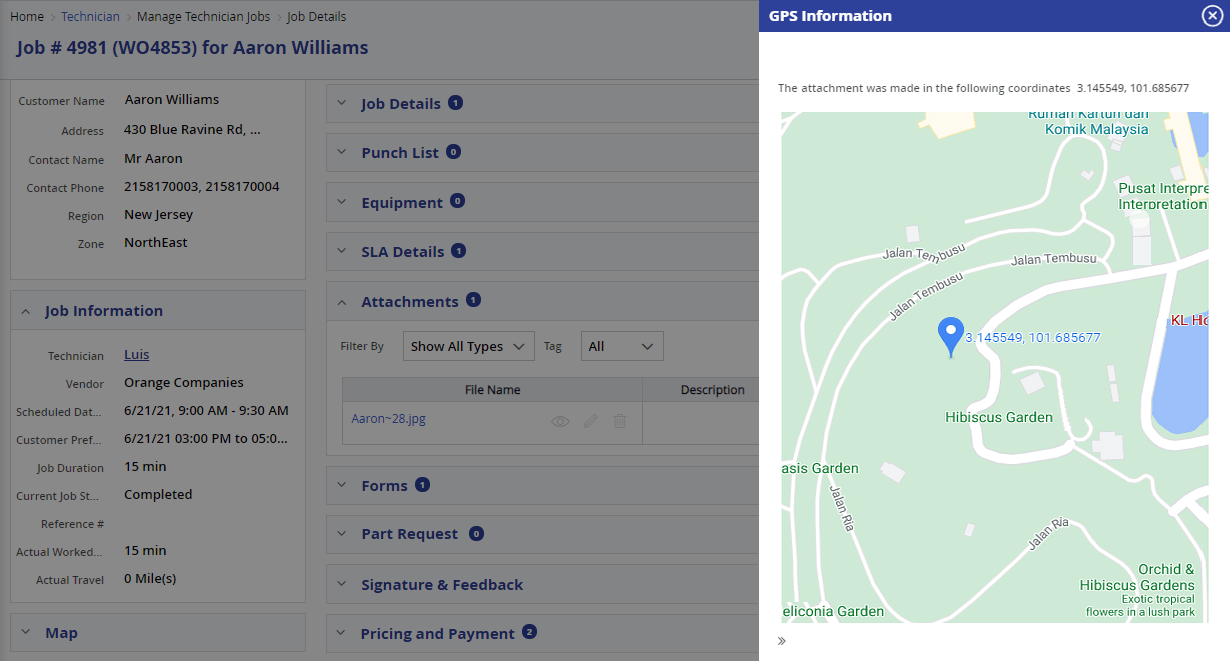The width and height of the screenshot is (1230, 661).
Task: Expand the Forms section
Action: coord(384,485)
